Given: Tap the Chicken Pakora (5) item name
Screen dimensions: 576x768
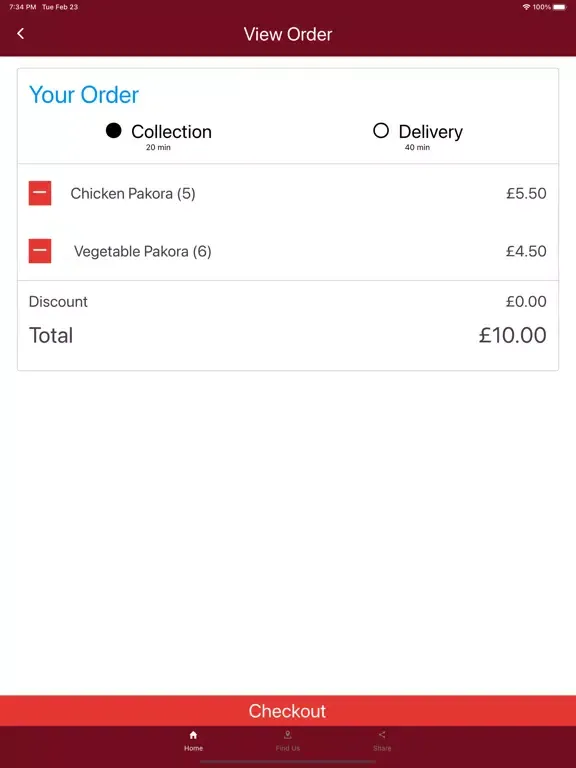Looking at the screenshot, I should click(133, 193).
